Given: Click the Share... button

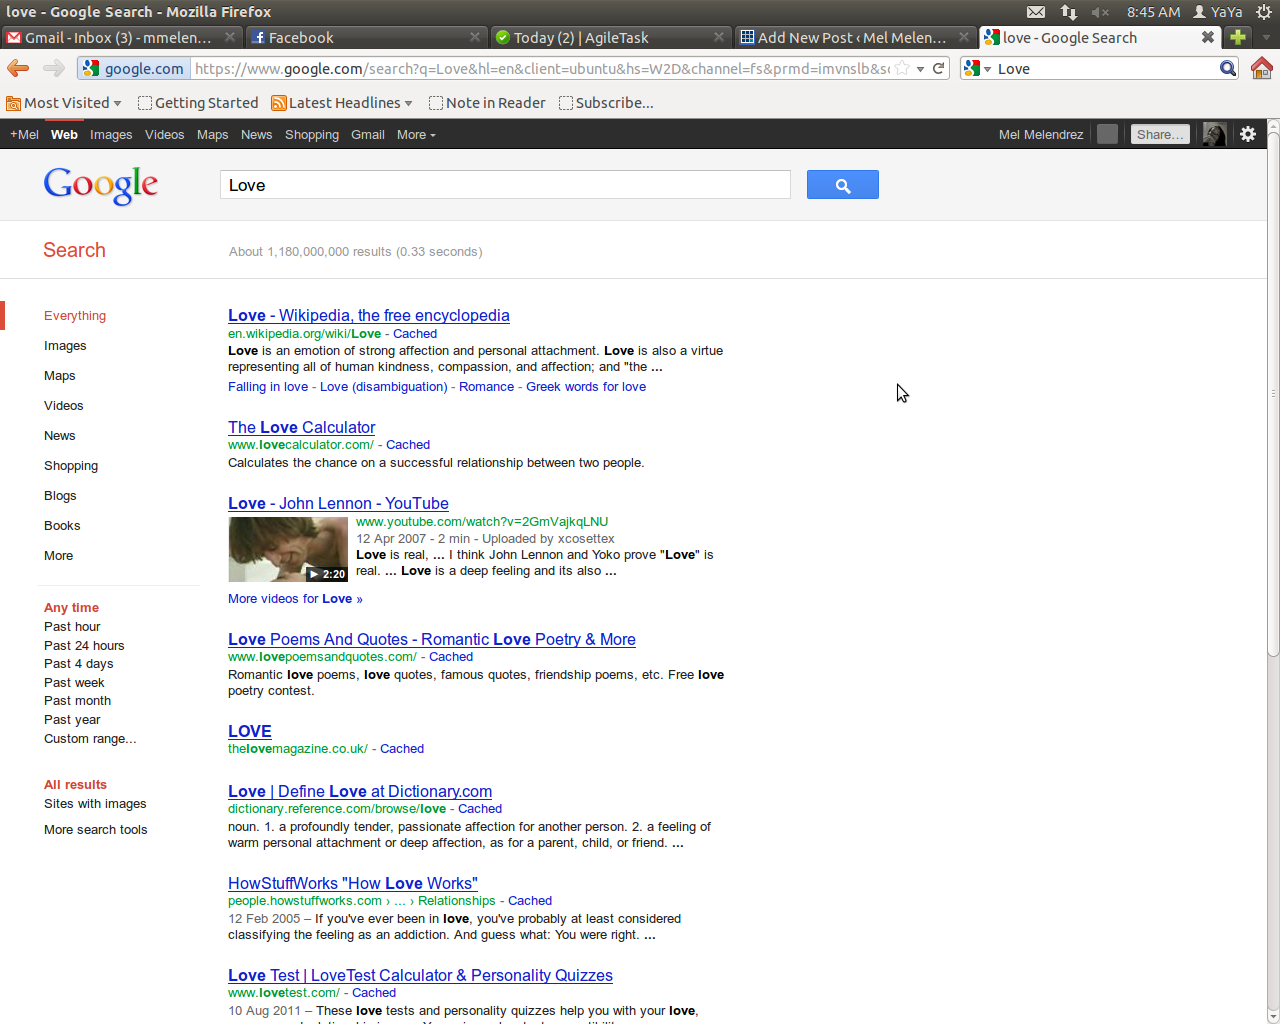Looking at the screenshot, I should point(1160,134).
